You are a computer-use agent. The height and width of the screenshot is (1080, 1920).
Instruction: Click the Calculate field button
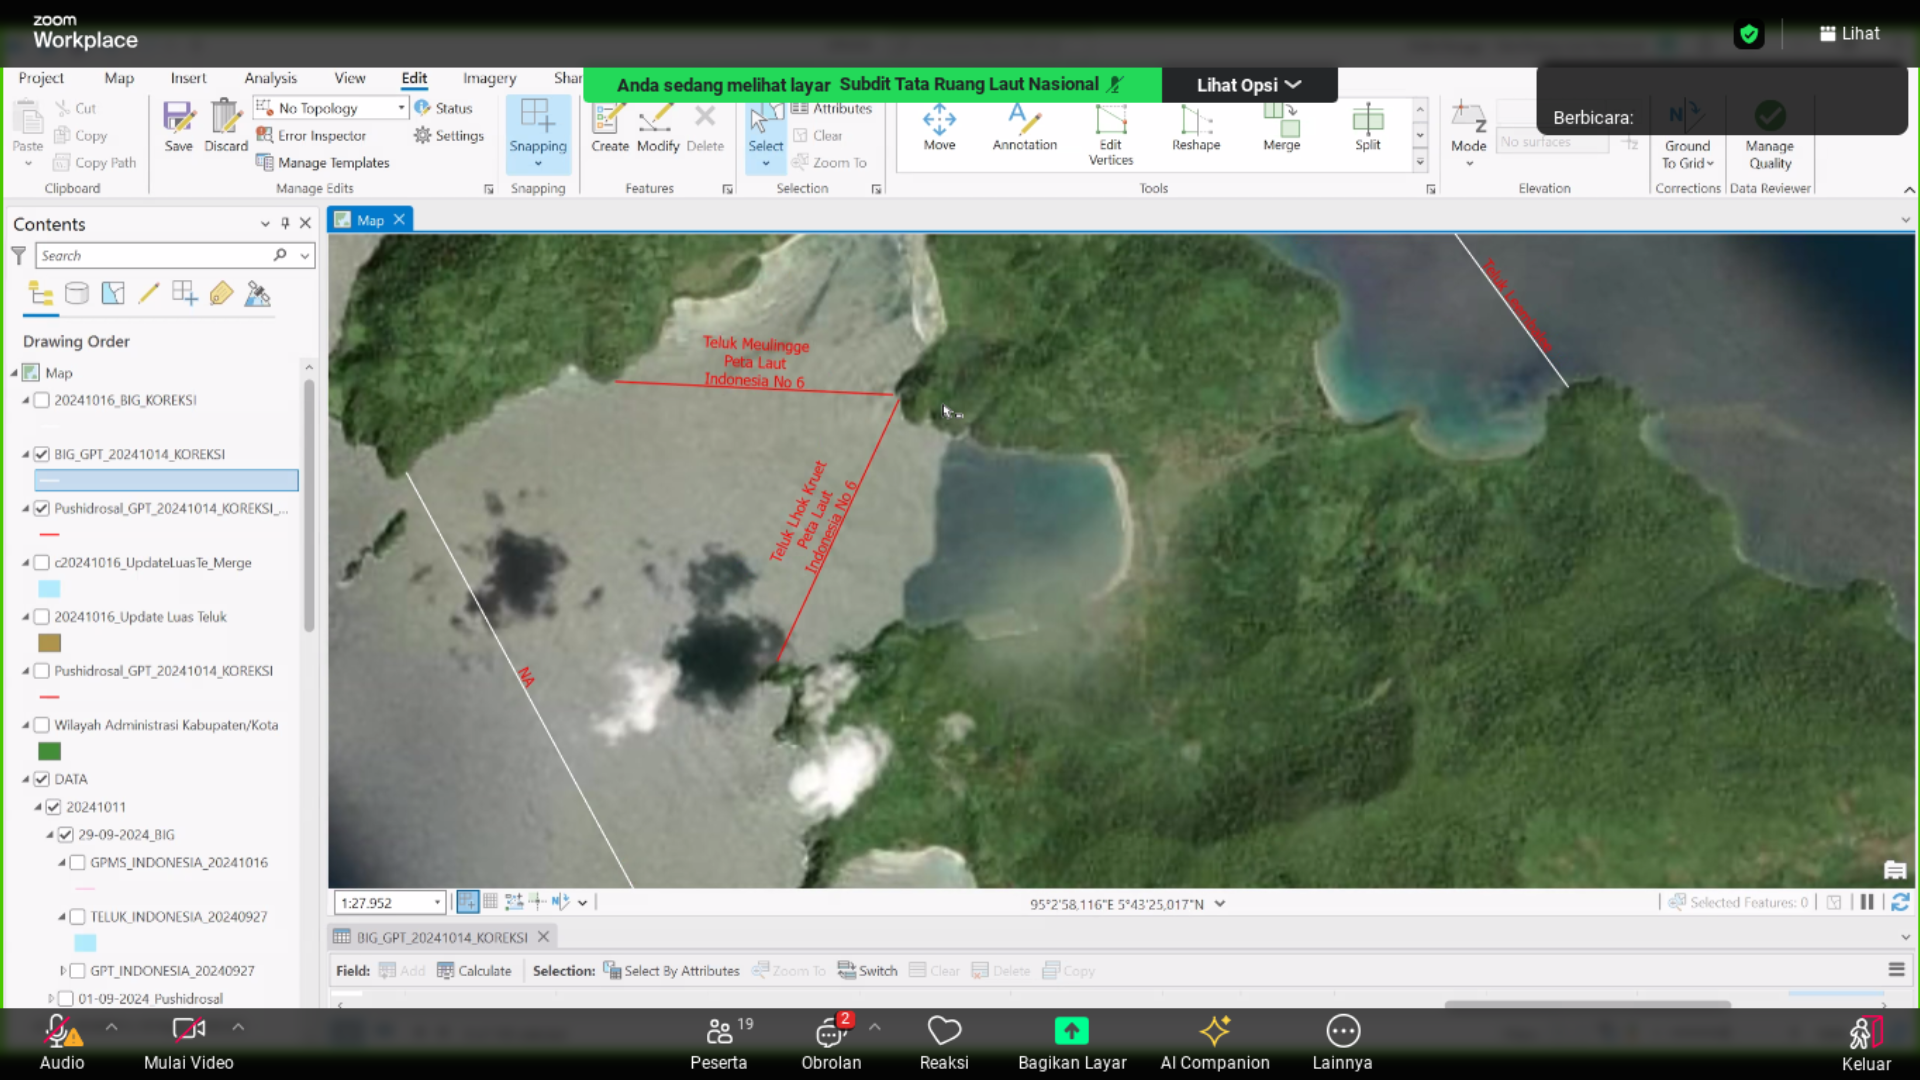tap(474, 970)
